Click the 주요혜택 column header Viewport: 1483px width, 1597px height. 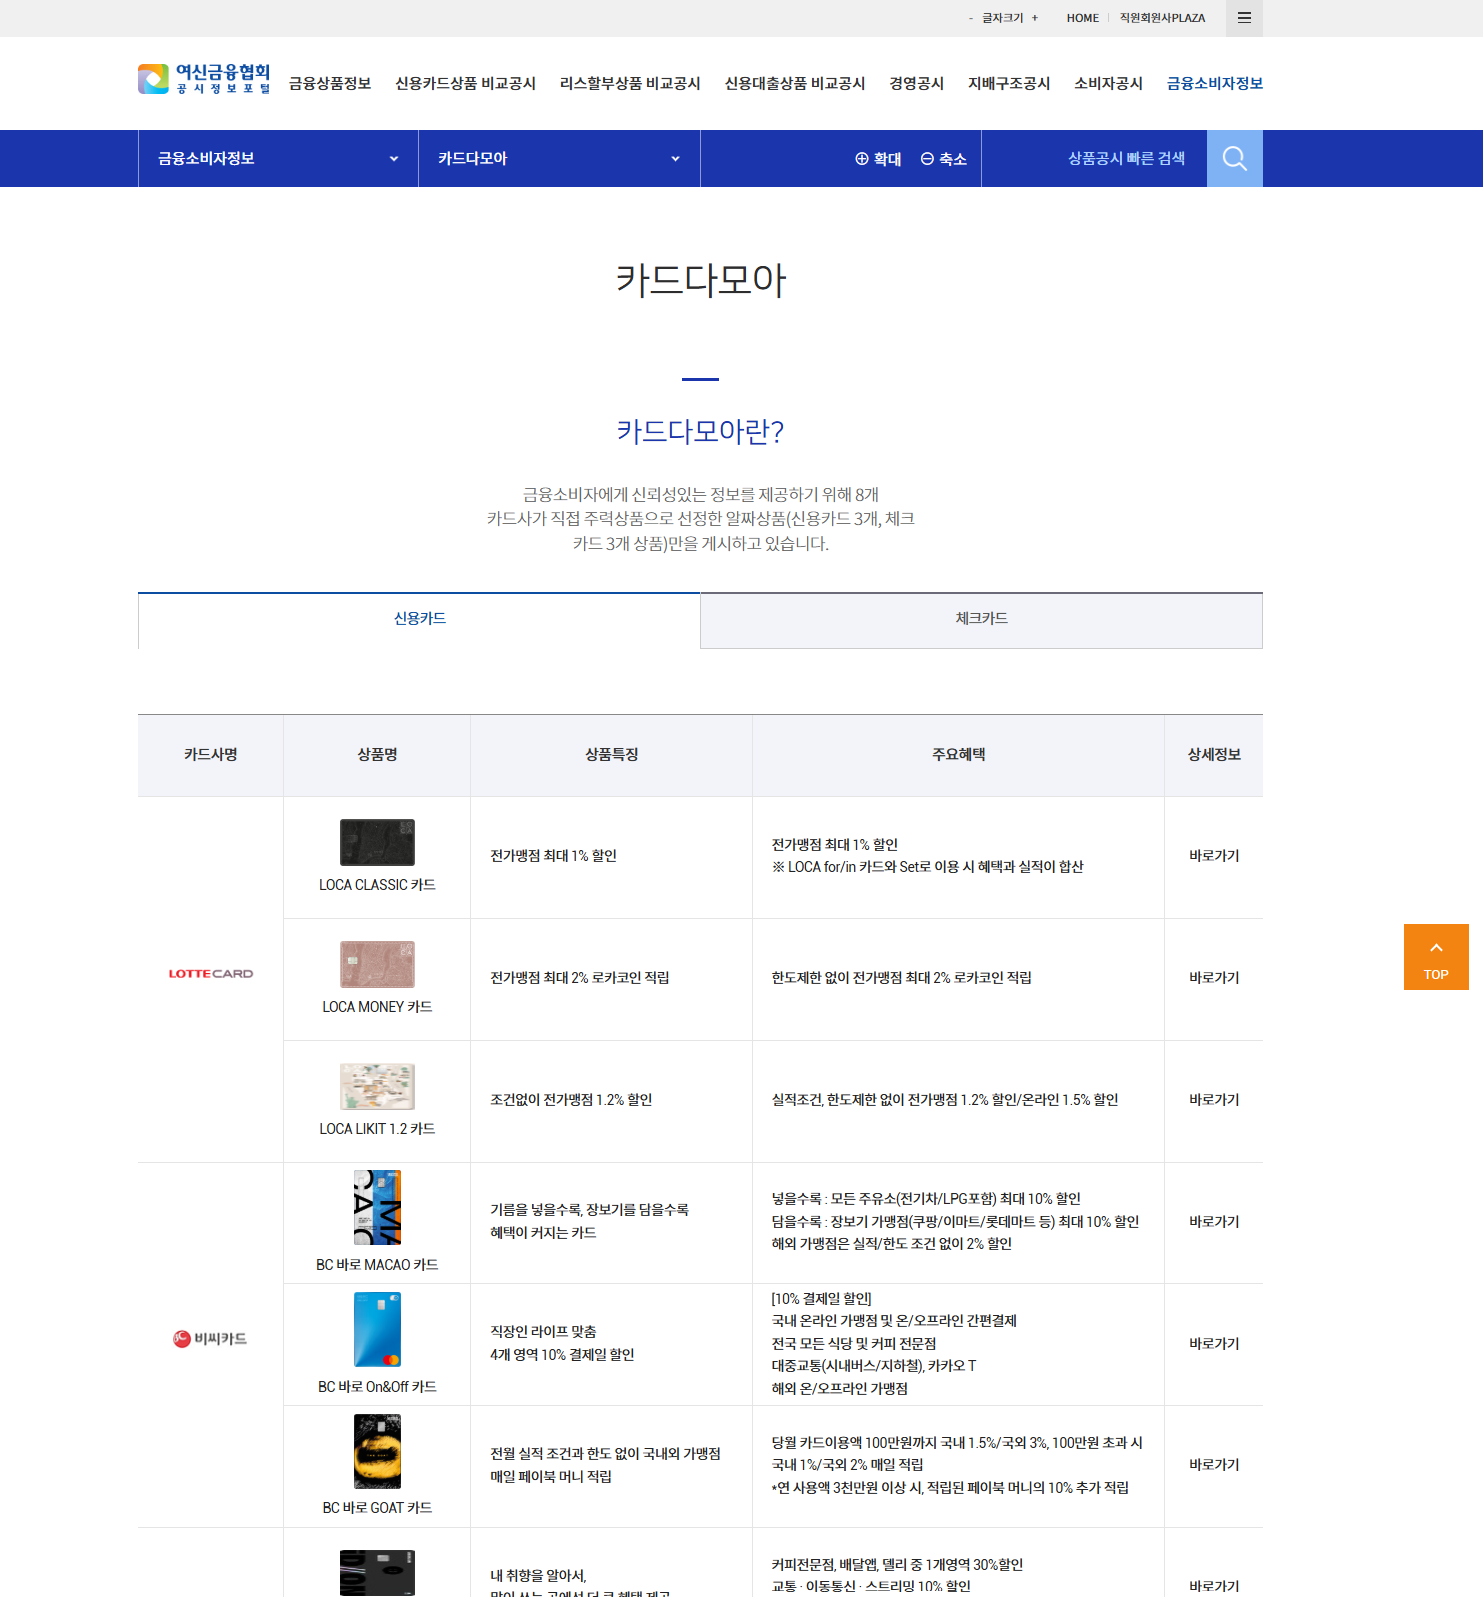[x=959, y=755]
